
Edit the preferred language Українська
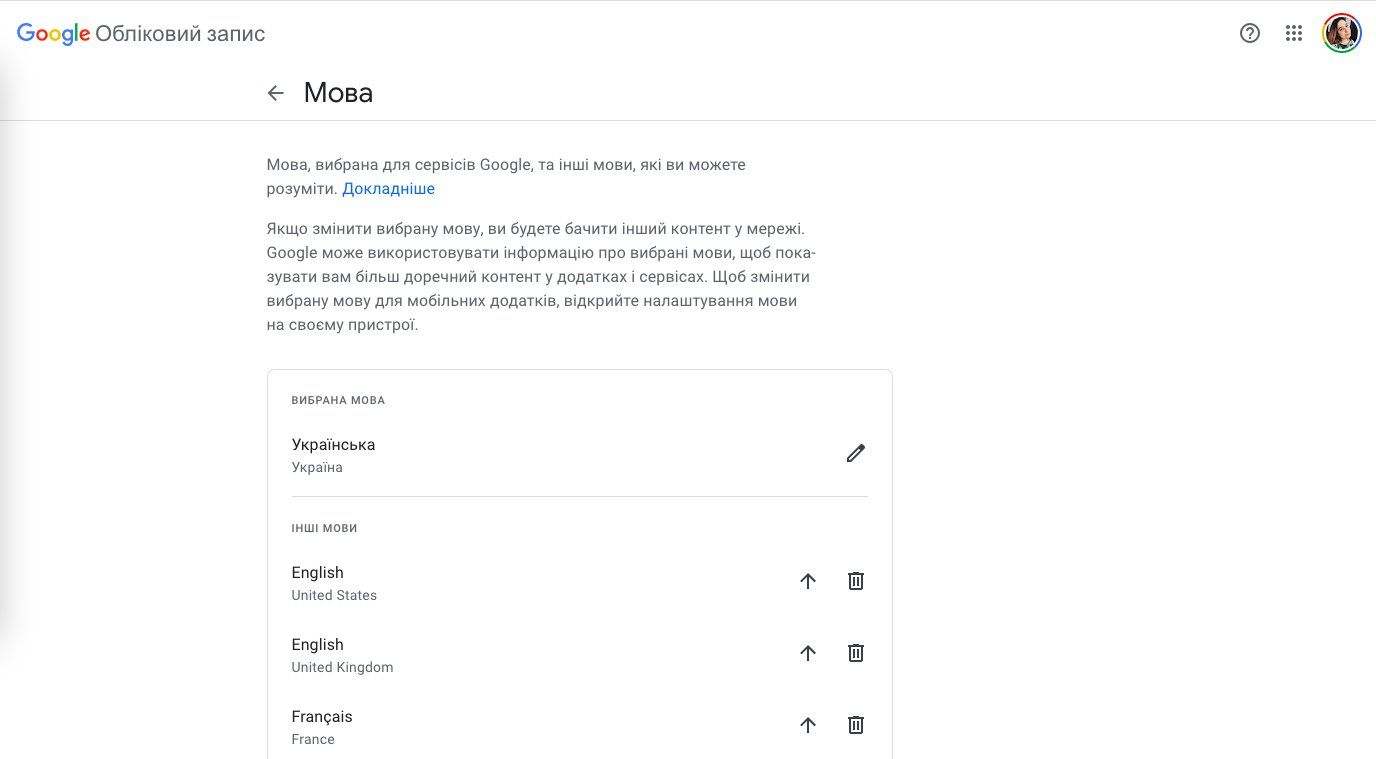(x=855, y=454)
